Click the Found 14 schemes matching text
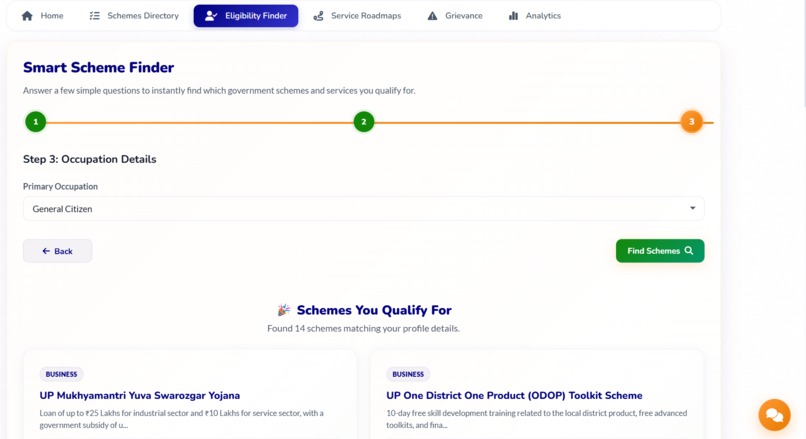 click(363, 328)
